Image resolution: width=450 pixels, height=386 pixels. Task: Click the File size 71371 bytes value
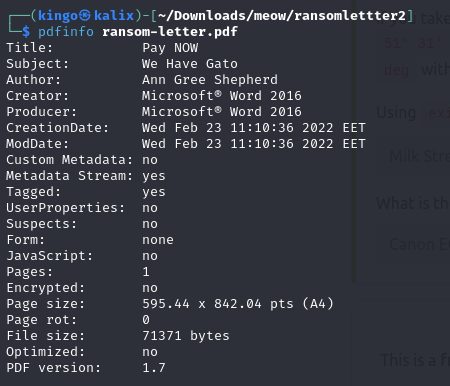pyautogui.click(x=186, y=336)
